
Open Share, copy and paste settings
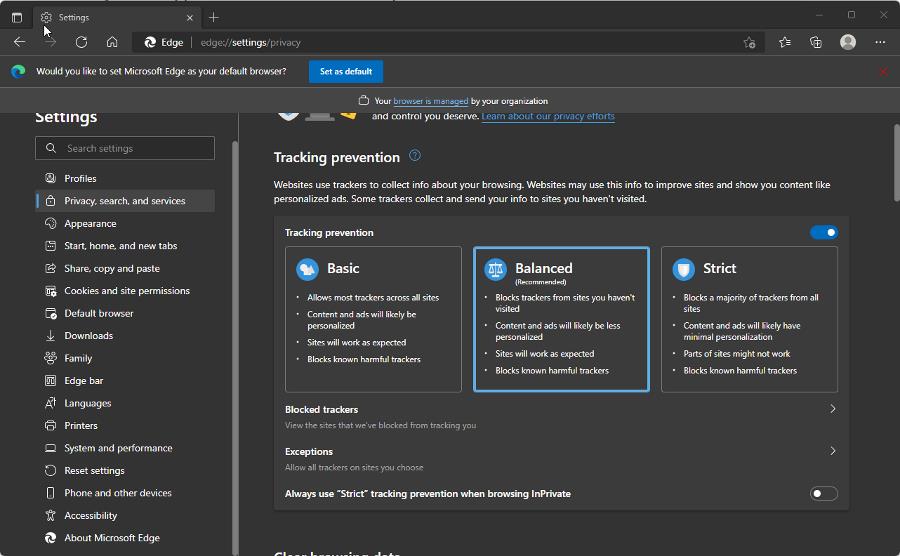coord(125,268)
